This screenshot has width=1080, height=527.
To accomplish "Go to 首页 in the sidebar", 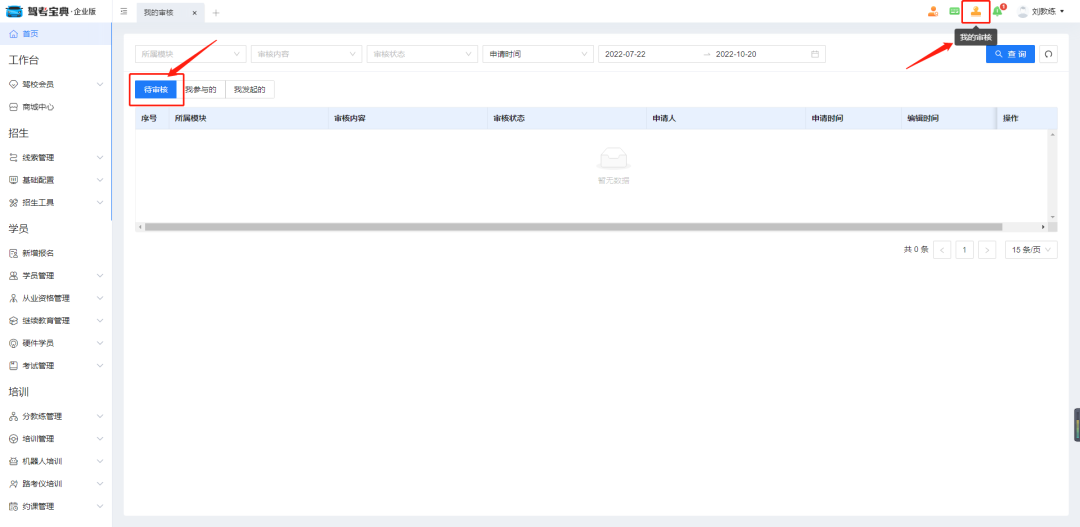I will (30, 34).
